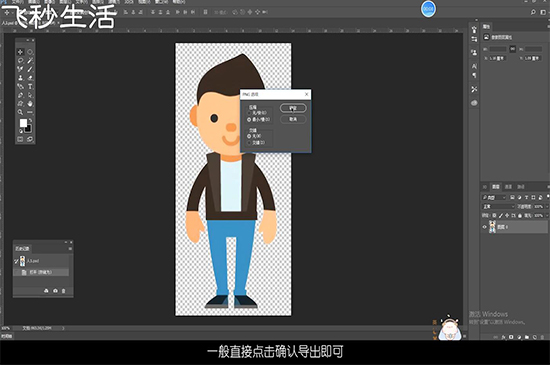Open the Edit Toolbar three-dots button

pos(30,112)
